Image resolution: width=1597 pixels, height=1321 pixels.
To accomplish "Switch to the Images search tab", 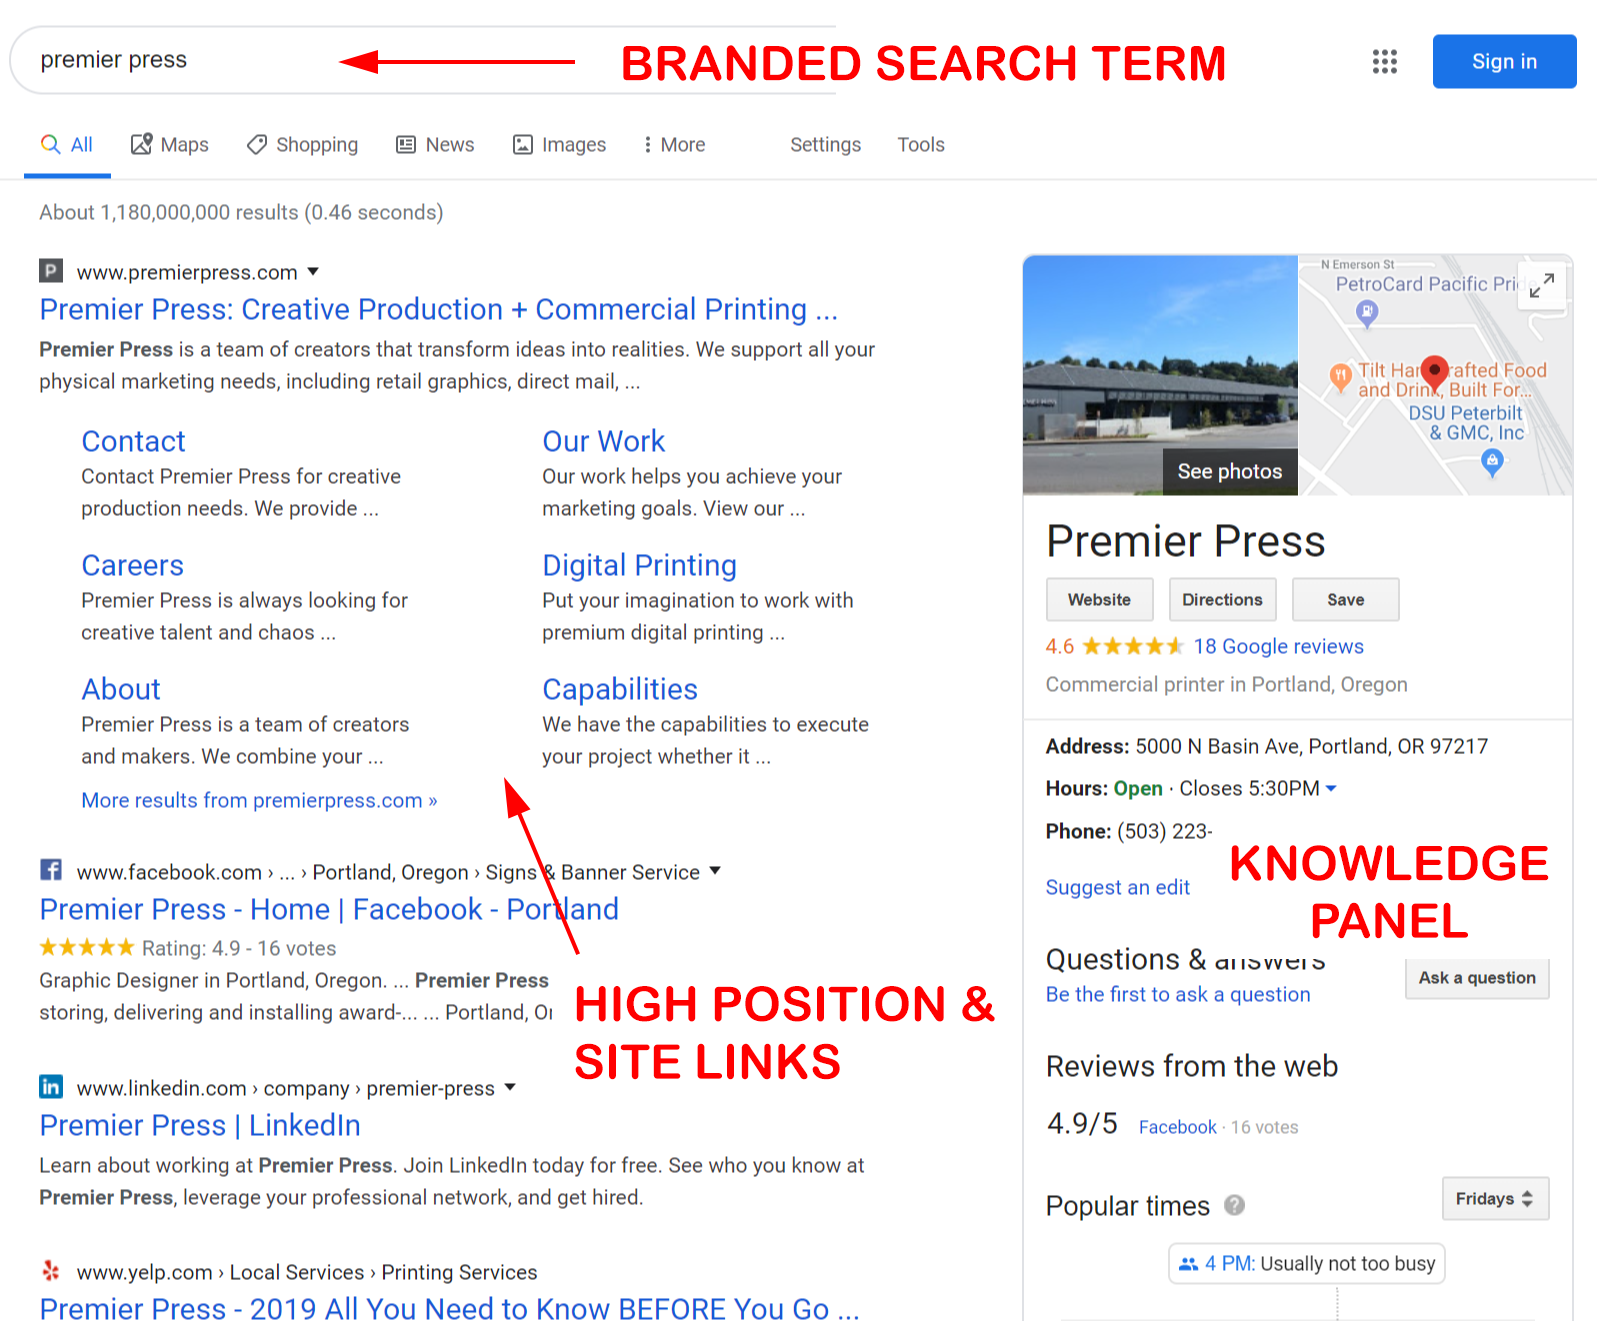I will point(560,145).
